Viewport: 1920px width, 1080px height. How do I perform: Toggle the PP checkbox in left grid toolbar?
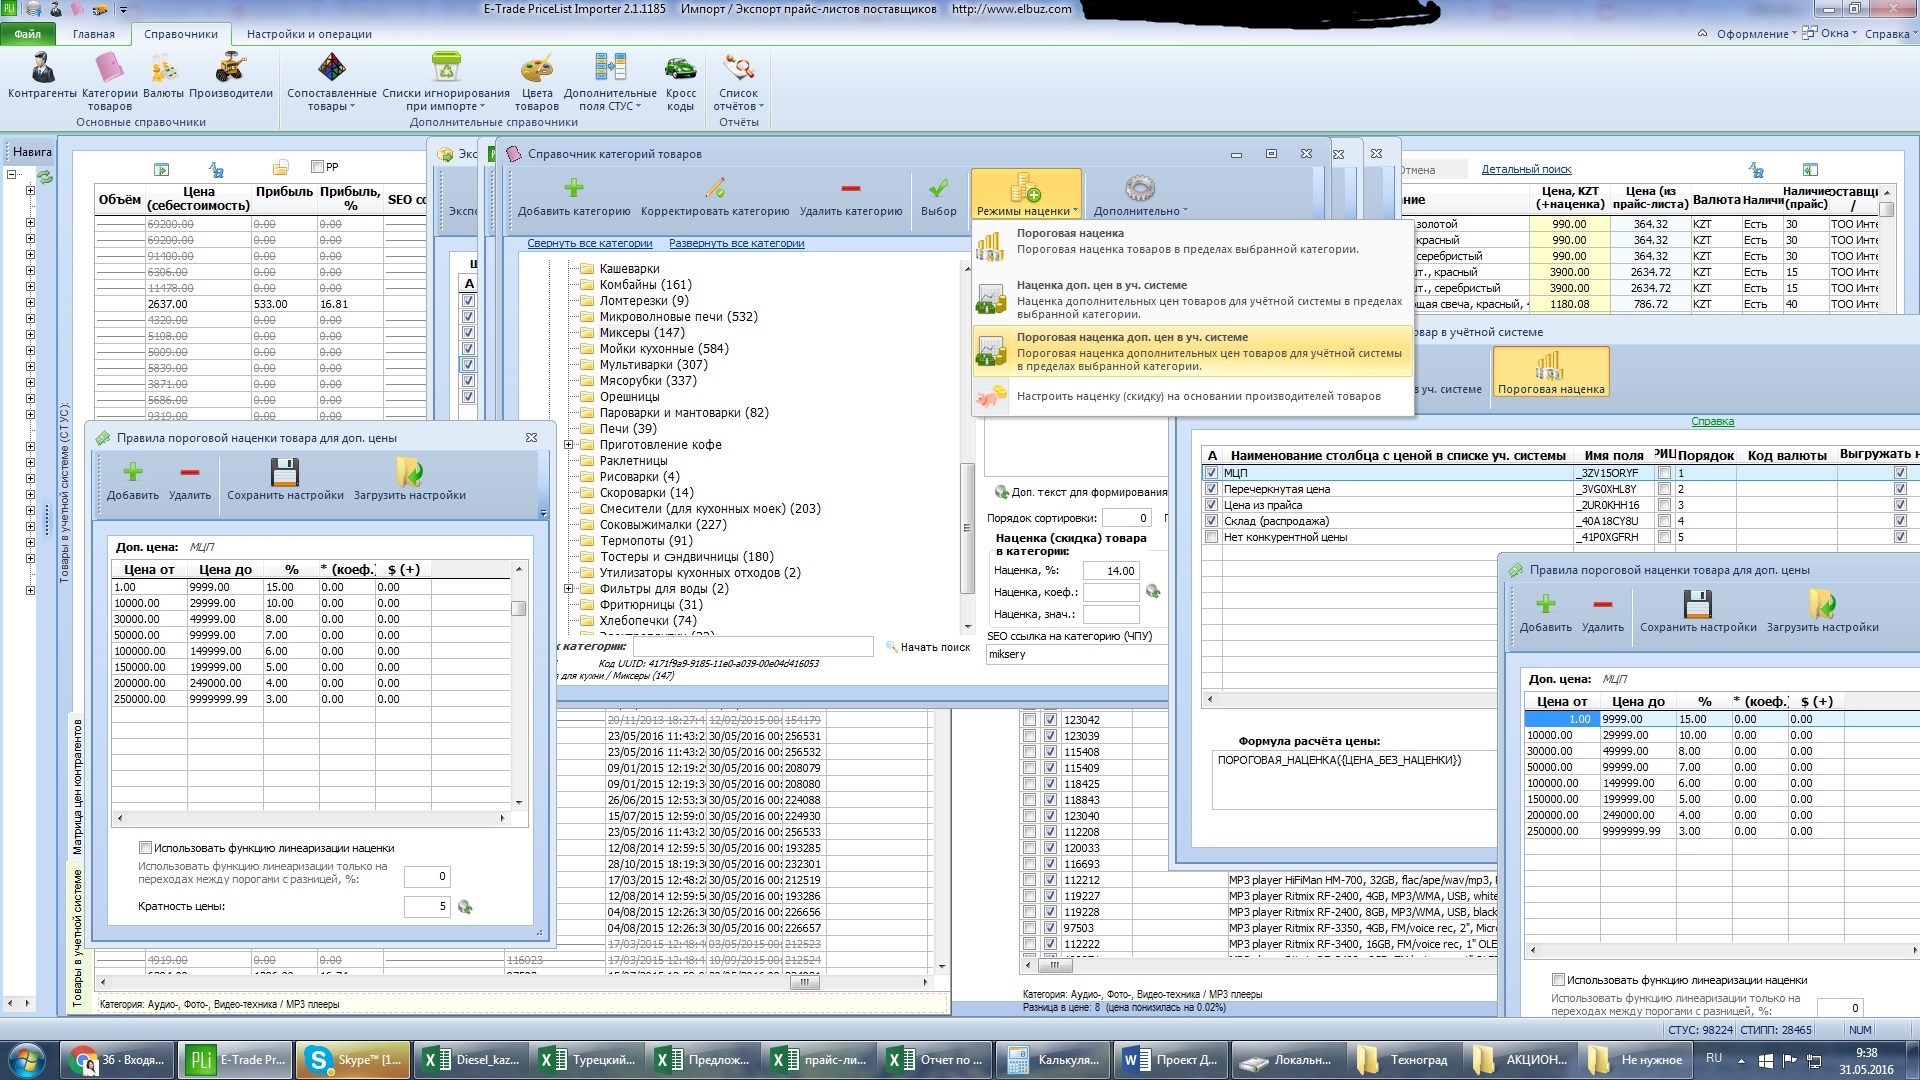(317, 167)
